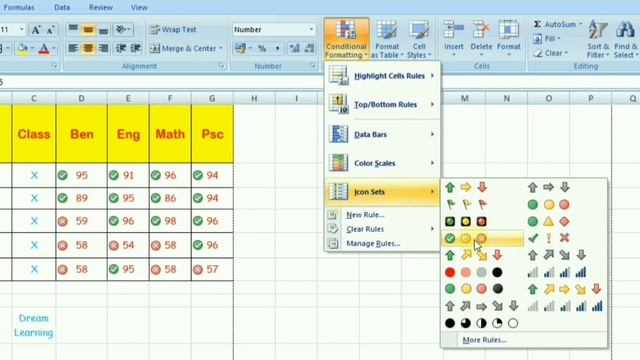Select the Math header cell
The image size is (640, 360).
tap(170, 134)
